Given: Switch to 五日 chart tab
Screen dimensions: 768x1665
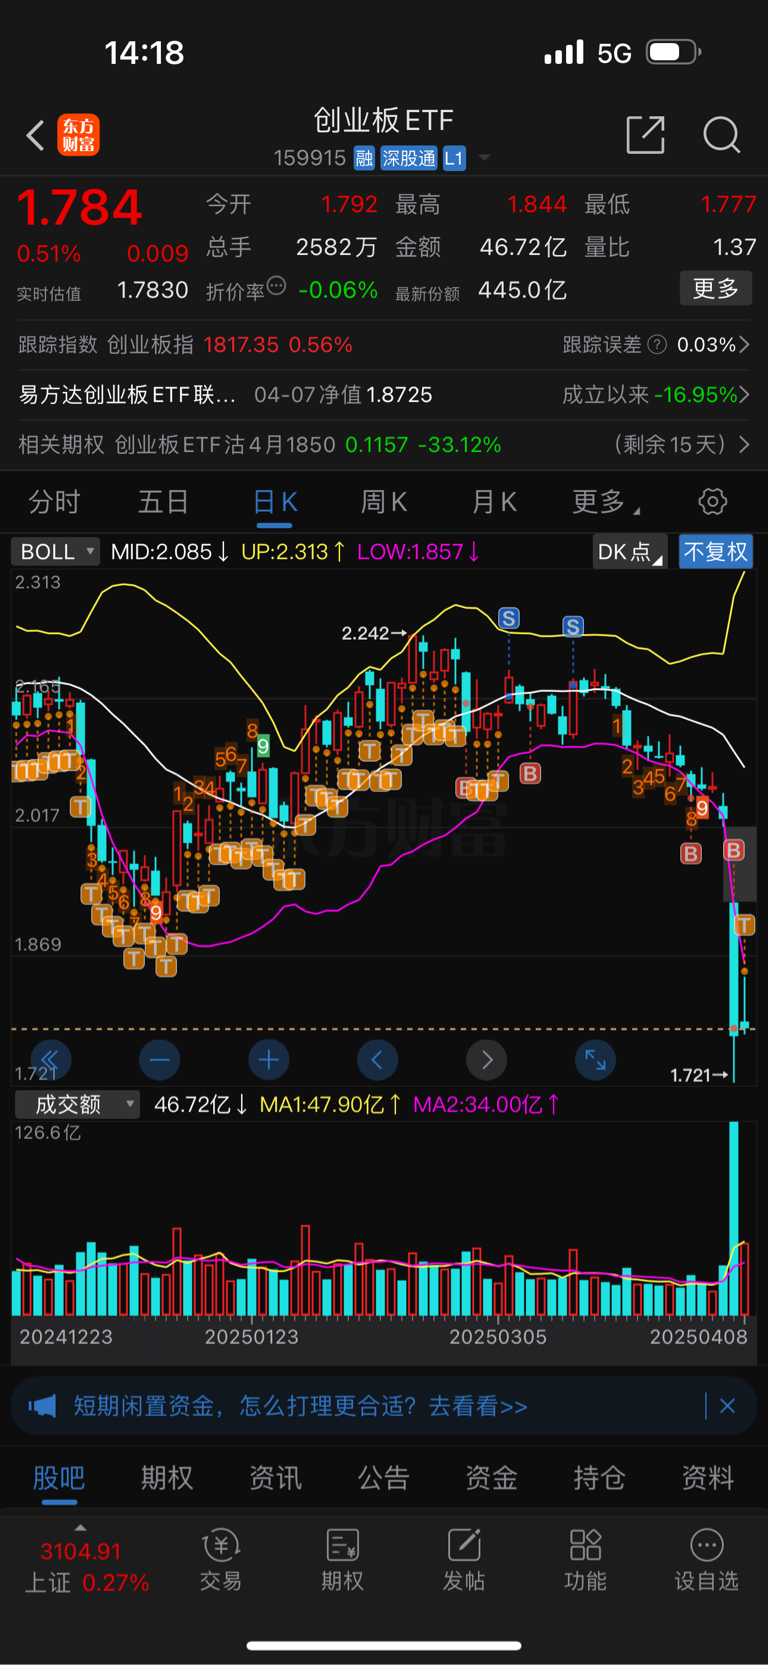Looking at the screenshot, I should (x=163, y=502).
